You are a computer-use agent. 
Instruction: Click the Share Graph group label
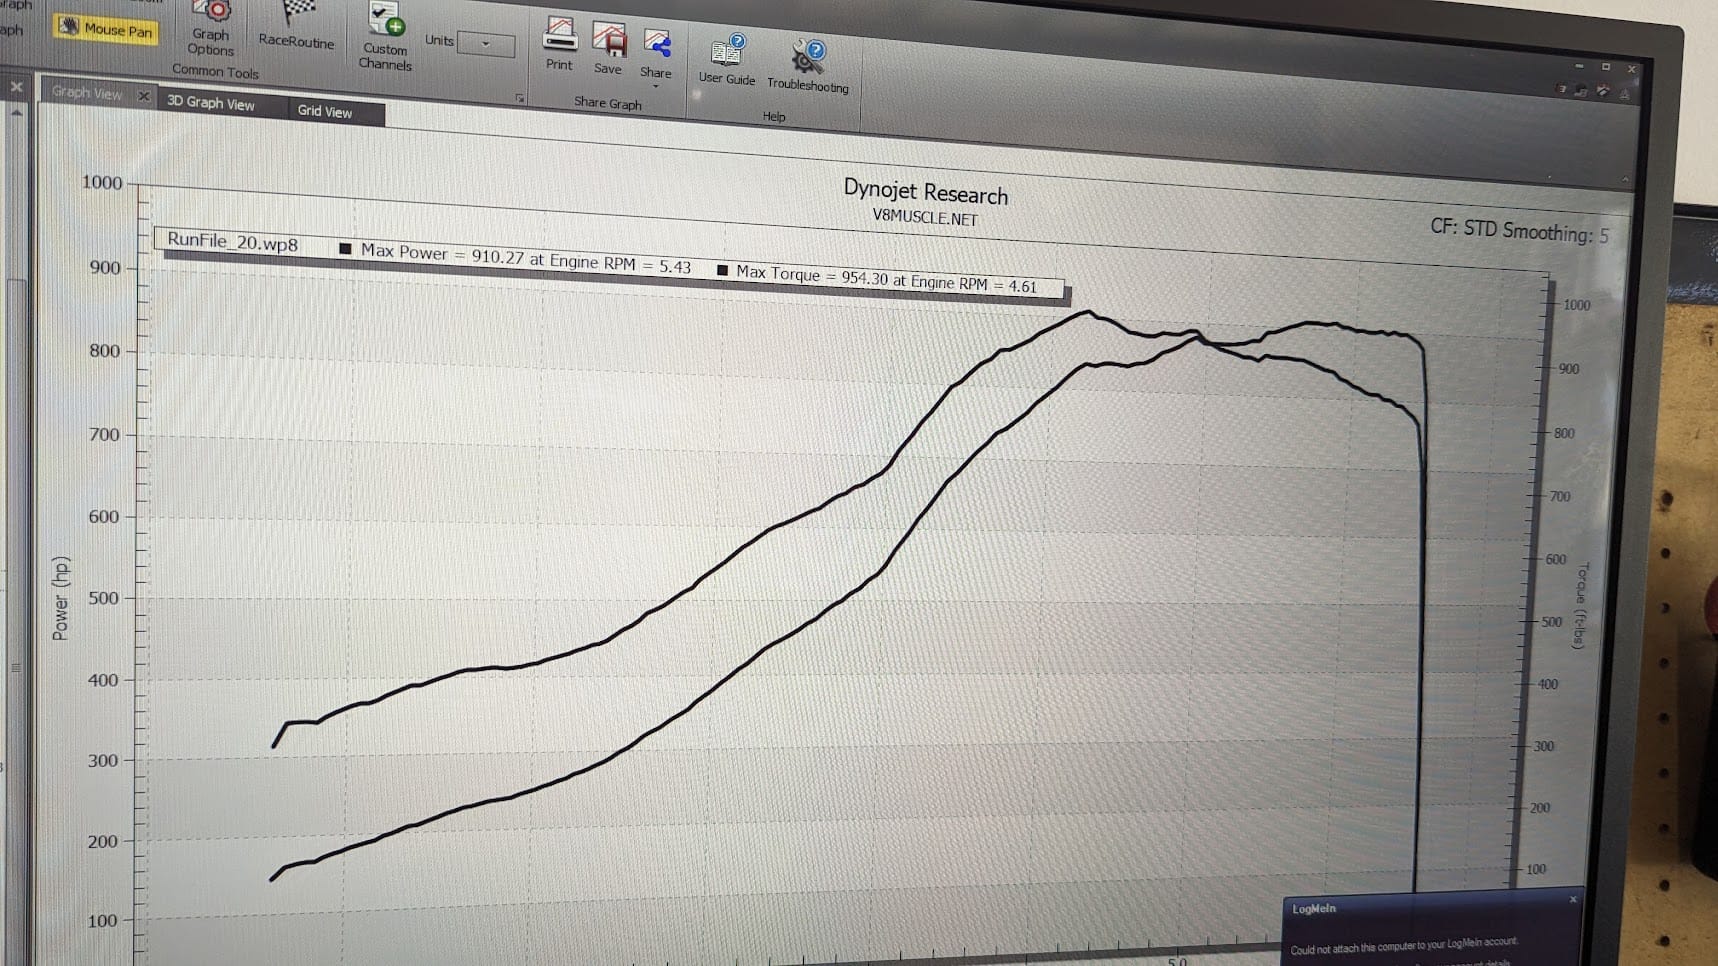point(608,102)
